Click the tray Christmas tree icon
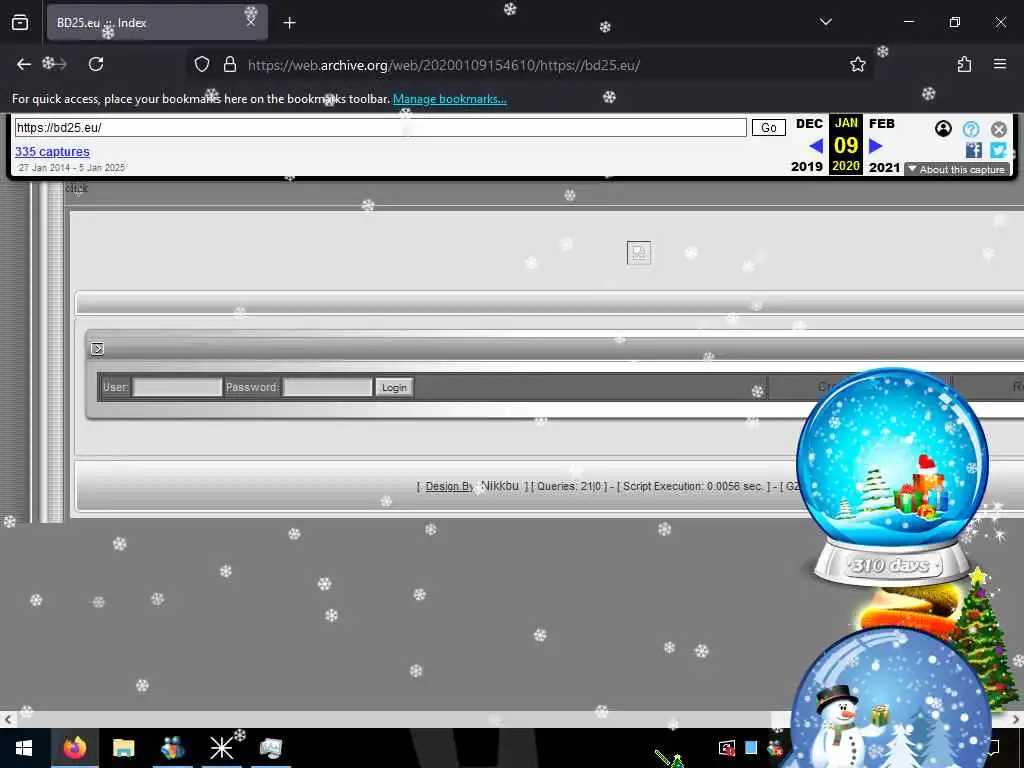Viewport: 1024px width, 768px height. click(x=677, y=761)
